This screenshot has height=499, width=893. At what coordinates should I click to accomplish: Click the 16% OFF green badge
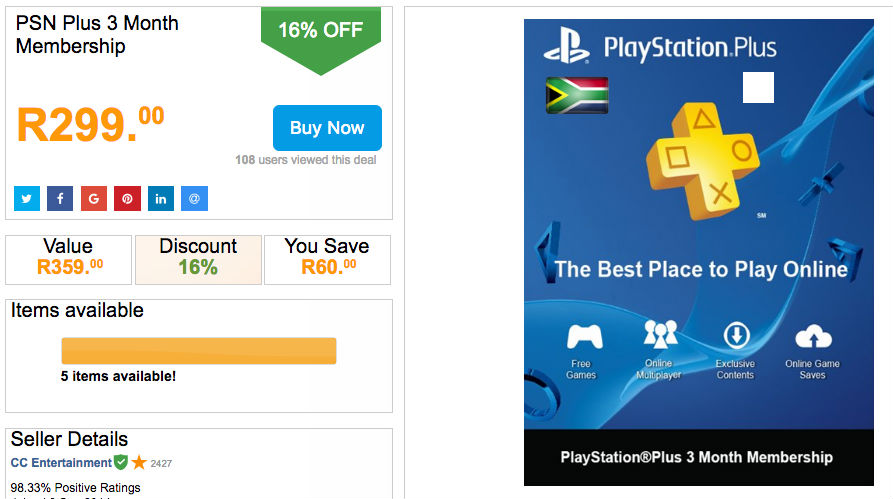point(320,32)
